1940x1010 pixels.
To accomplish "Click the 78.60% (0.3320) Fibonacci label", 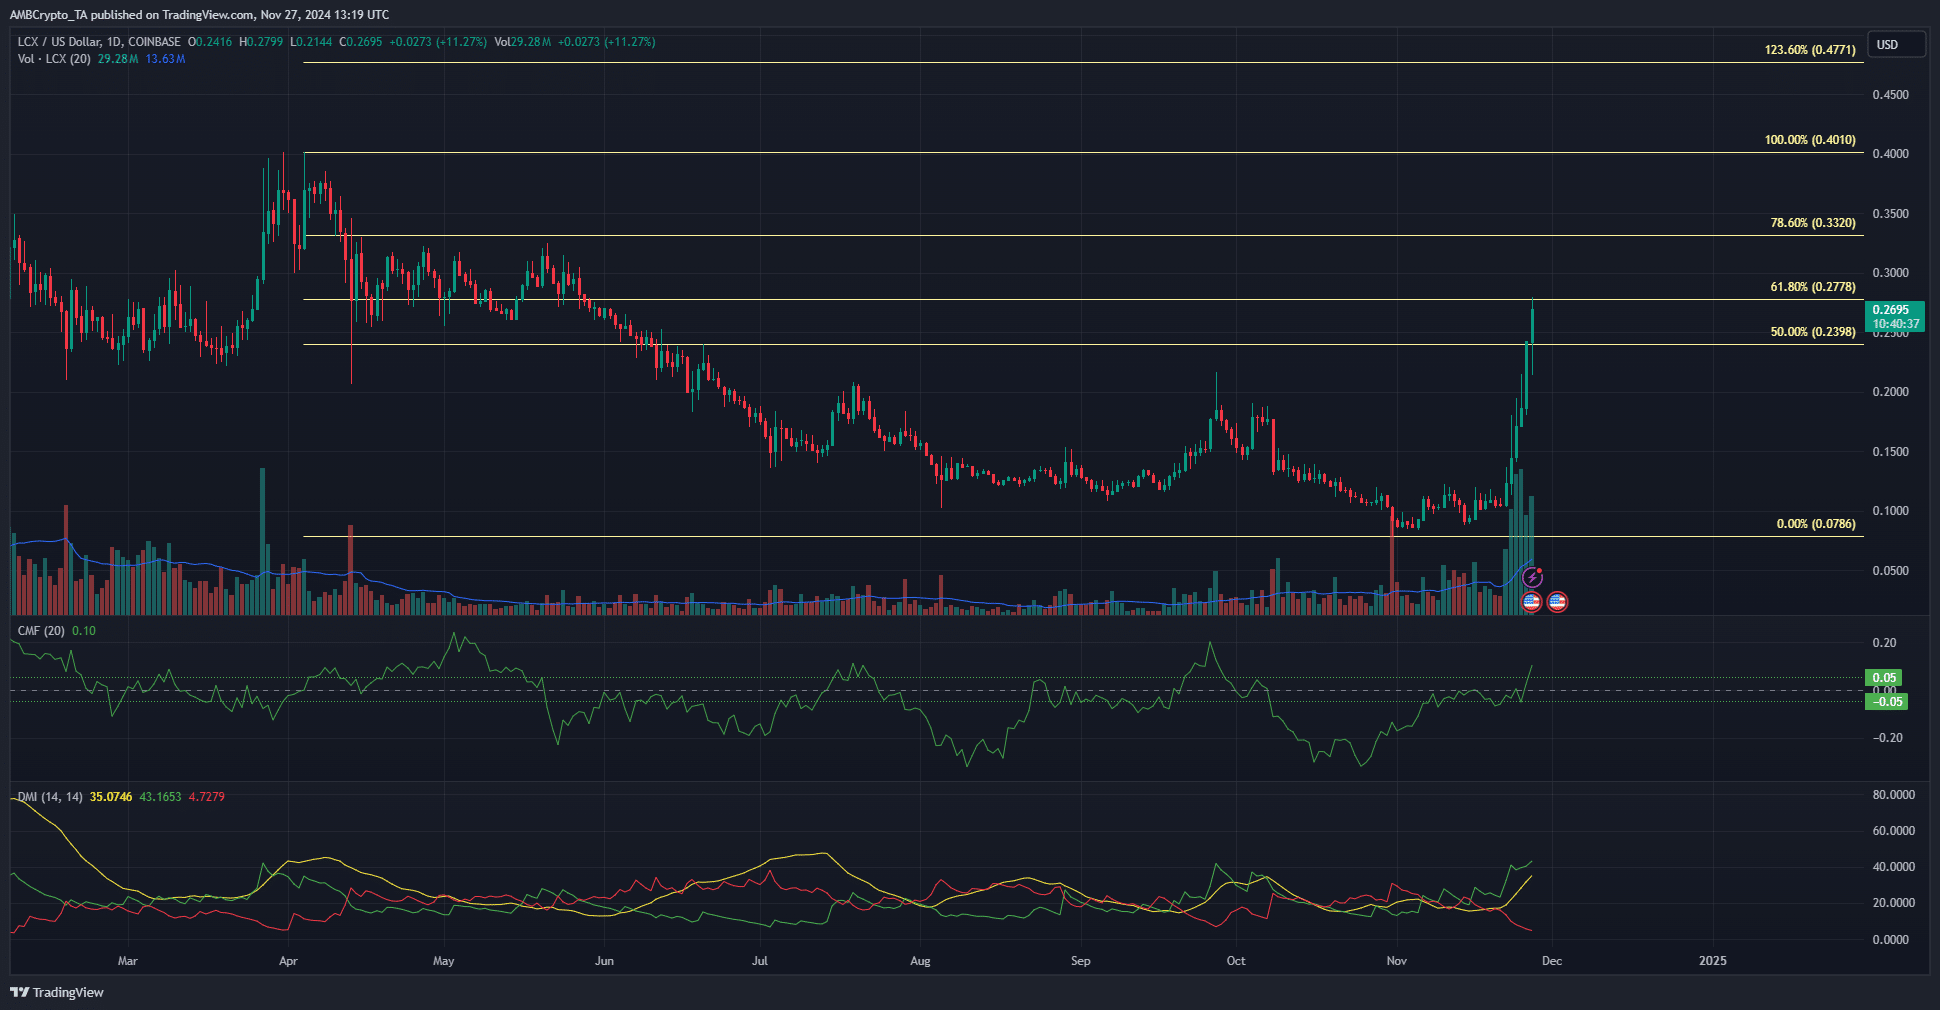I will pyautogui.click(x=1813, y=223).
